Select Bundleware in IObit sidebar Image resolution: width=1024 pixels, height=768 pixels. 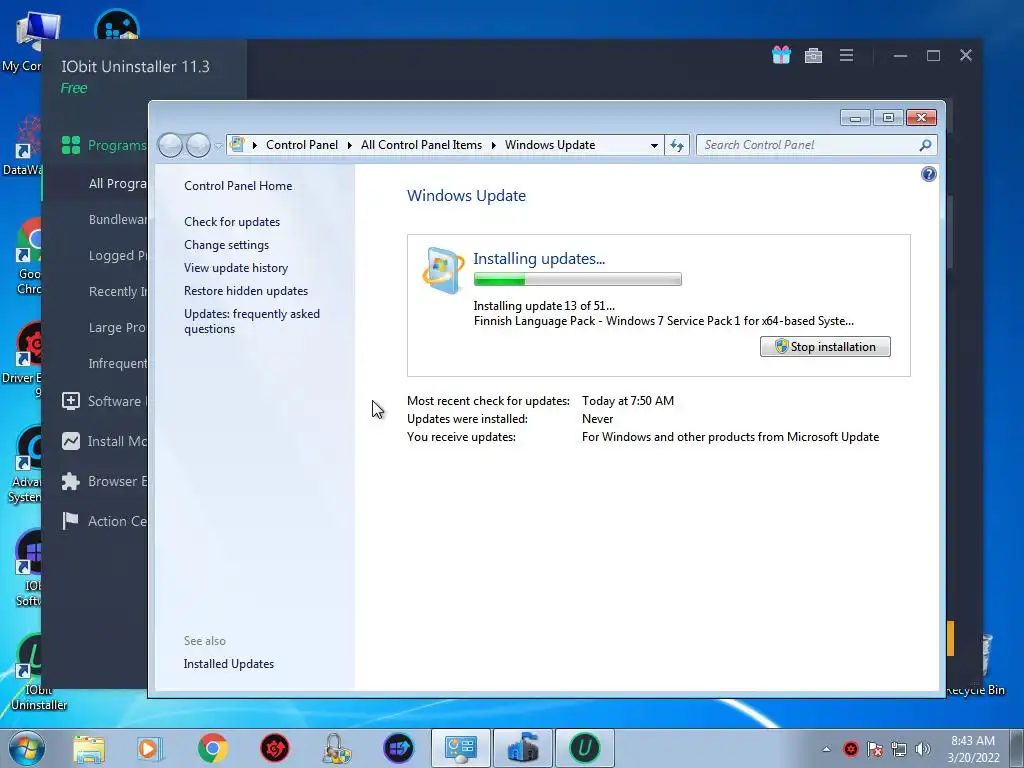118,219
